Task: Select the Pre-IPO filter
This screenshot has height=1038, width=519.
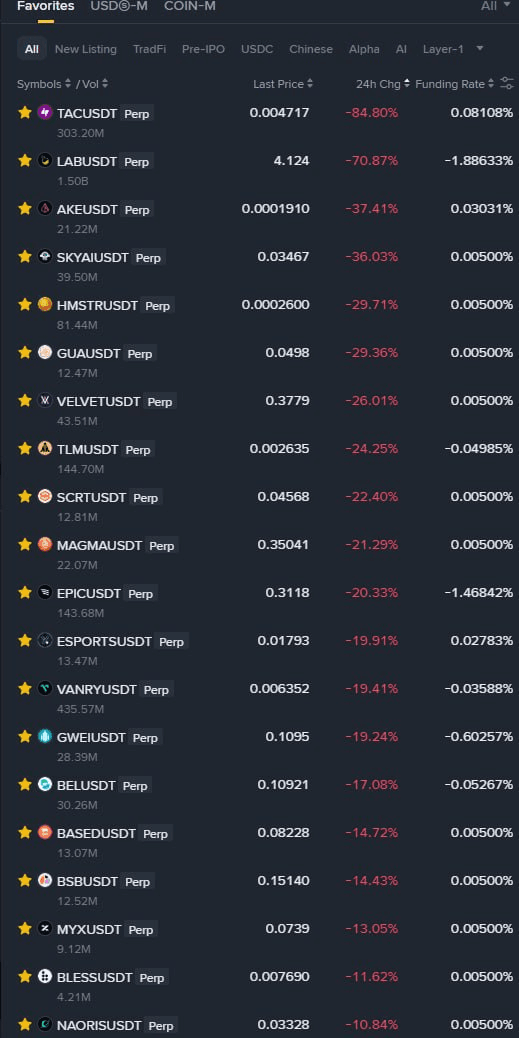Action: [x=203, y=49]
